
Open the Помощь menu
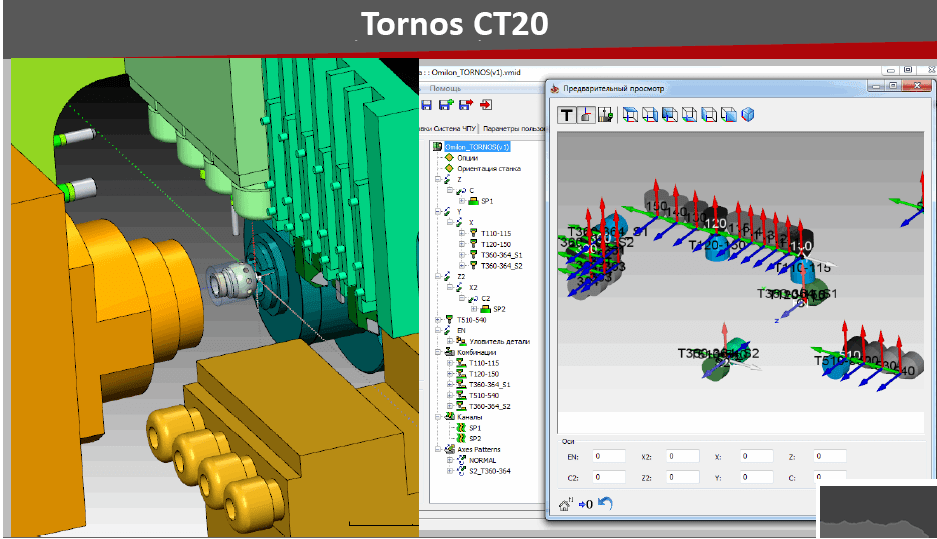click(459, 88)
